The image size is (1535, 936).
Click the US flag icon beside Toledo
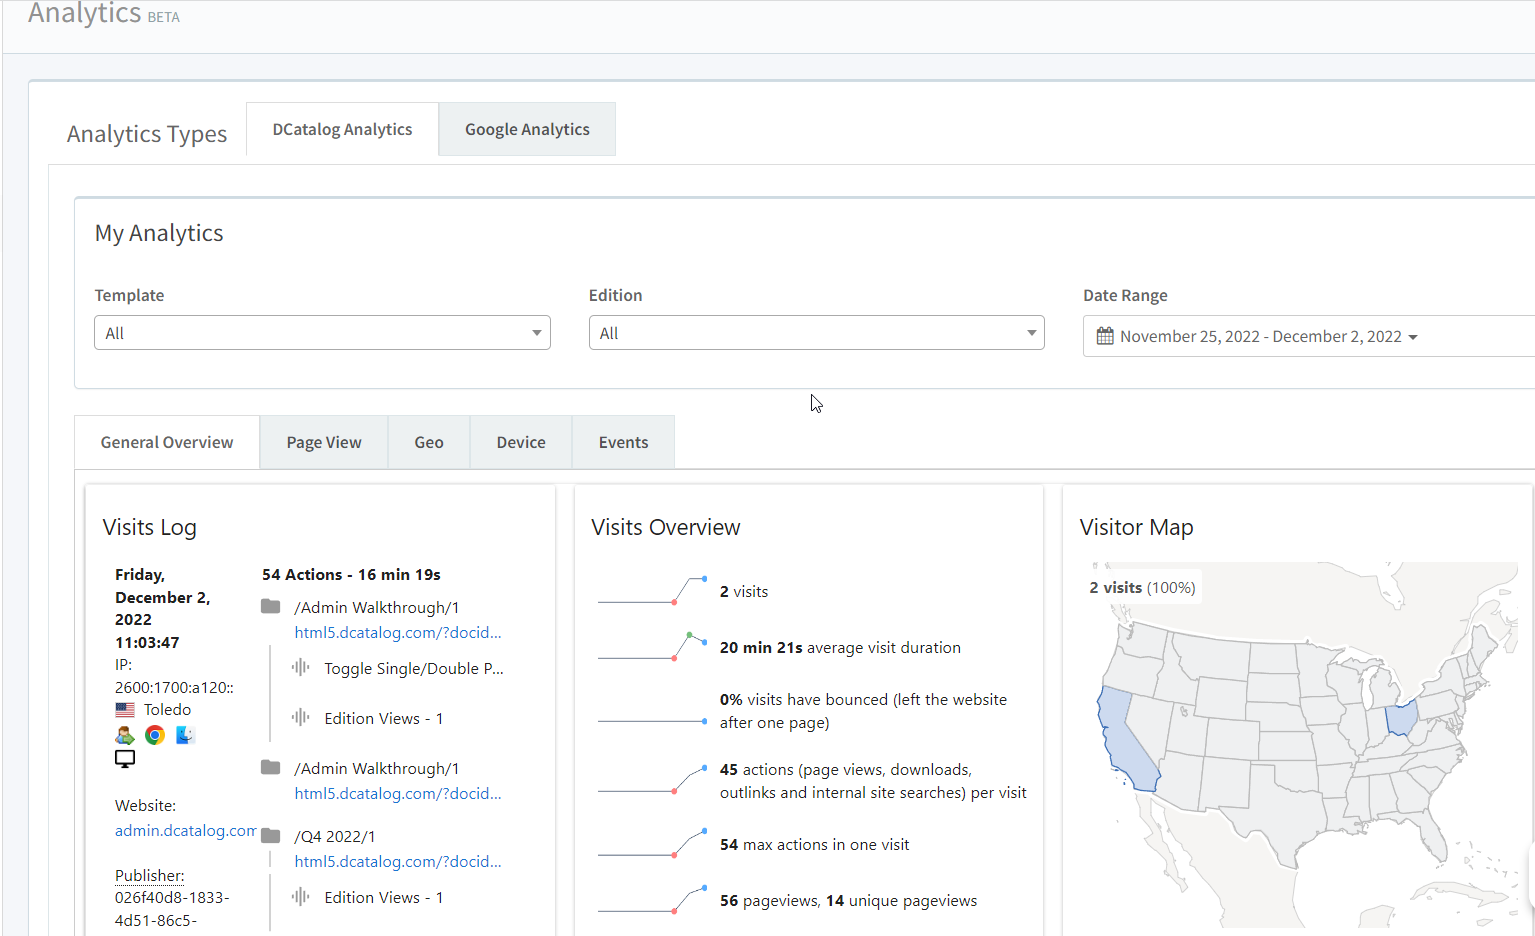(125, 710)
